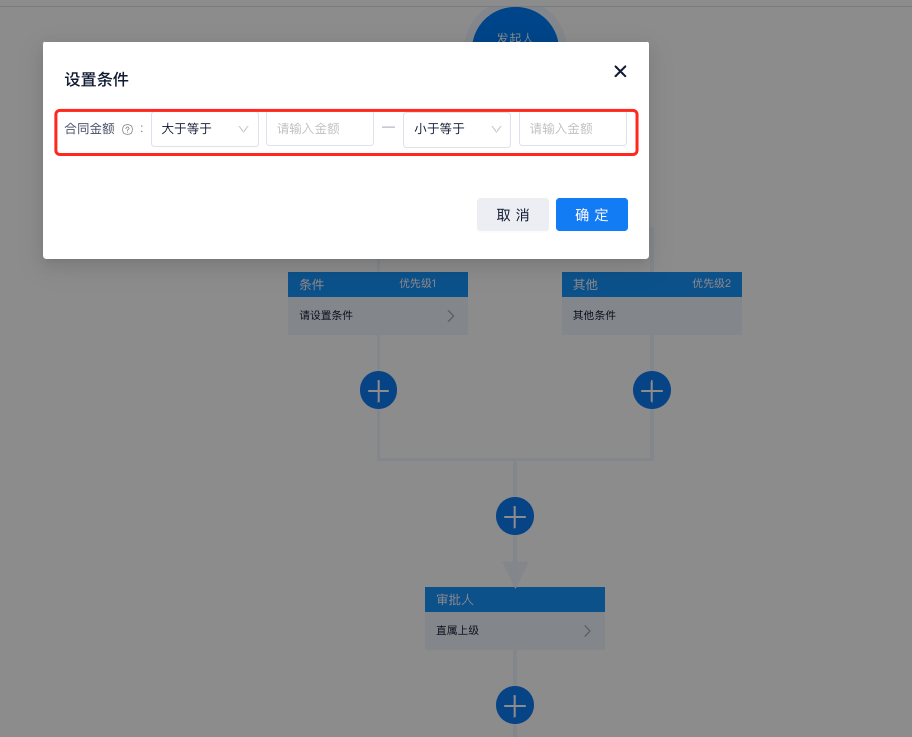Close the 设置条件 dialog with X

(x=620, y=71)
